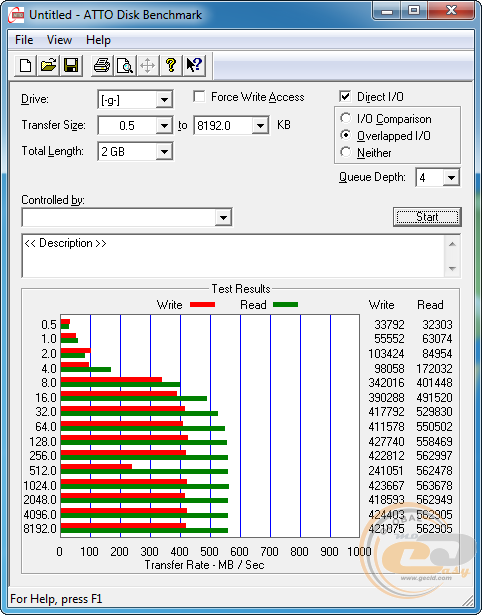Click the 128.0 transfer size row label

click(43, 442)
